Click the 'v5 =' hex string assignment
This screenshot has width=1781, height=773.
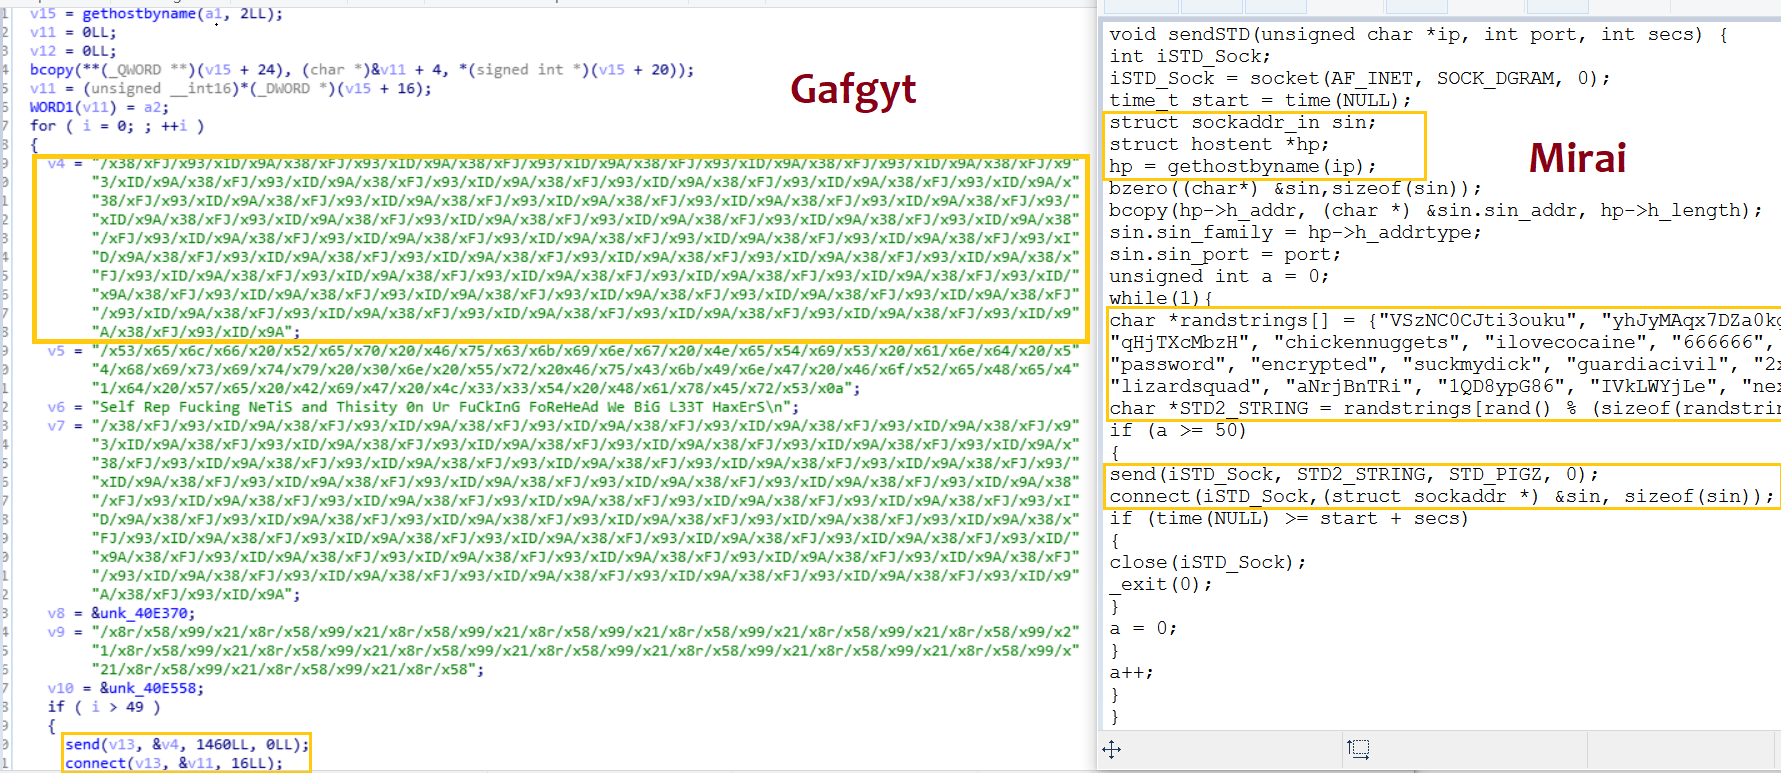563,369
